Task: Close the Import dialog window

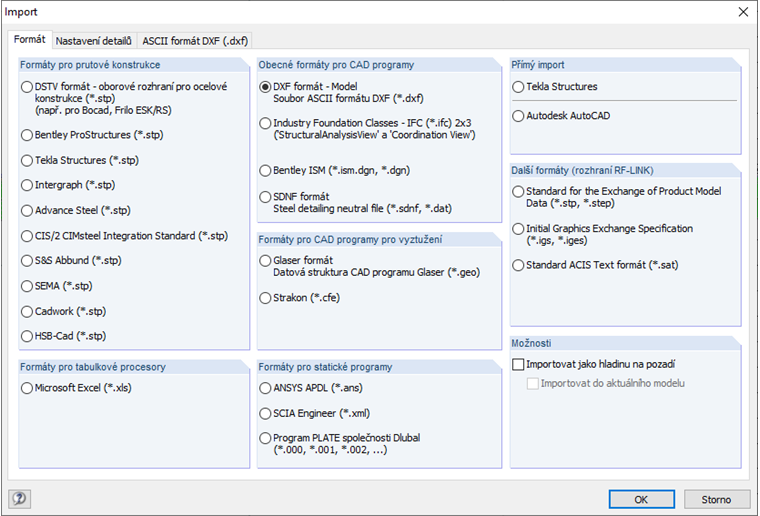Action: tap(742, 12)
